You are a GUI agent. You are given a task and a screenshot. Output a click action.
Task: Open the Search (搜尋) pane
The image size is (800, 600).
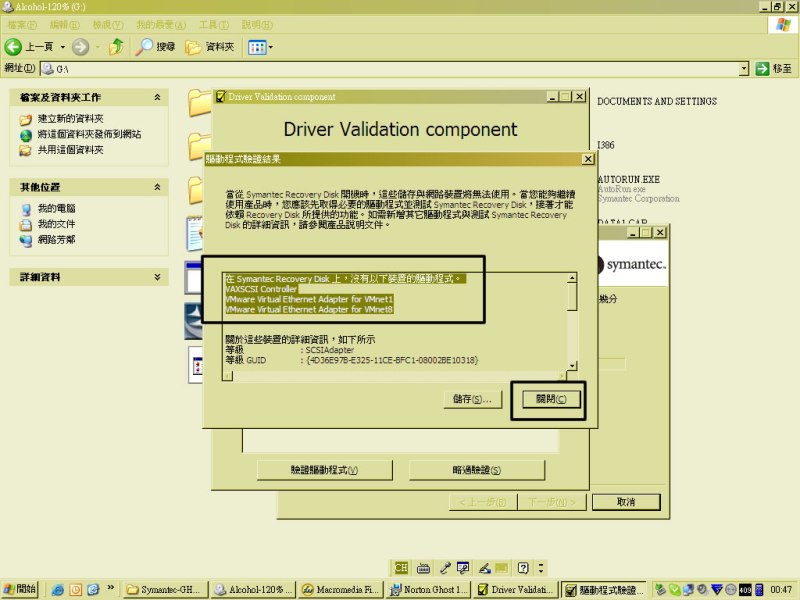pos(155,47)
